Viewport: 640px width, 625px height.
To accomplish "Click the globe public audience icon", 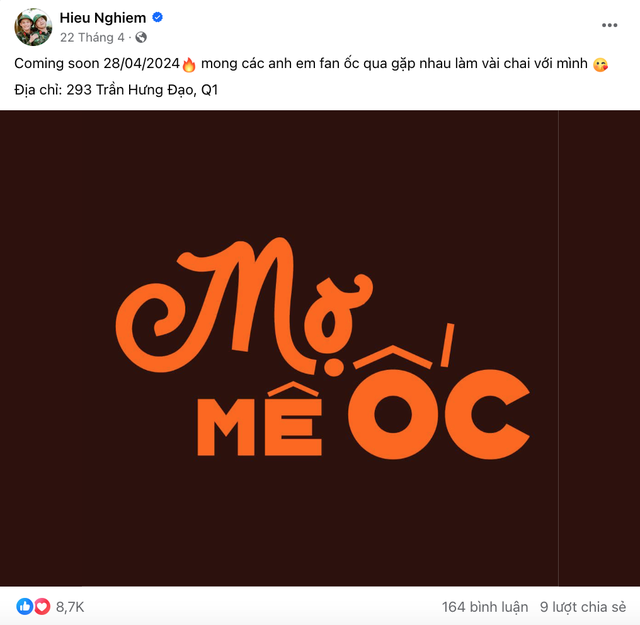I will click(141, 38).
